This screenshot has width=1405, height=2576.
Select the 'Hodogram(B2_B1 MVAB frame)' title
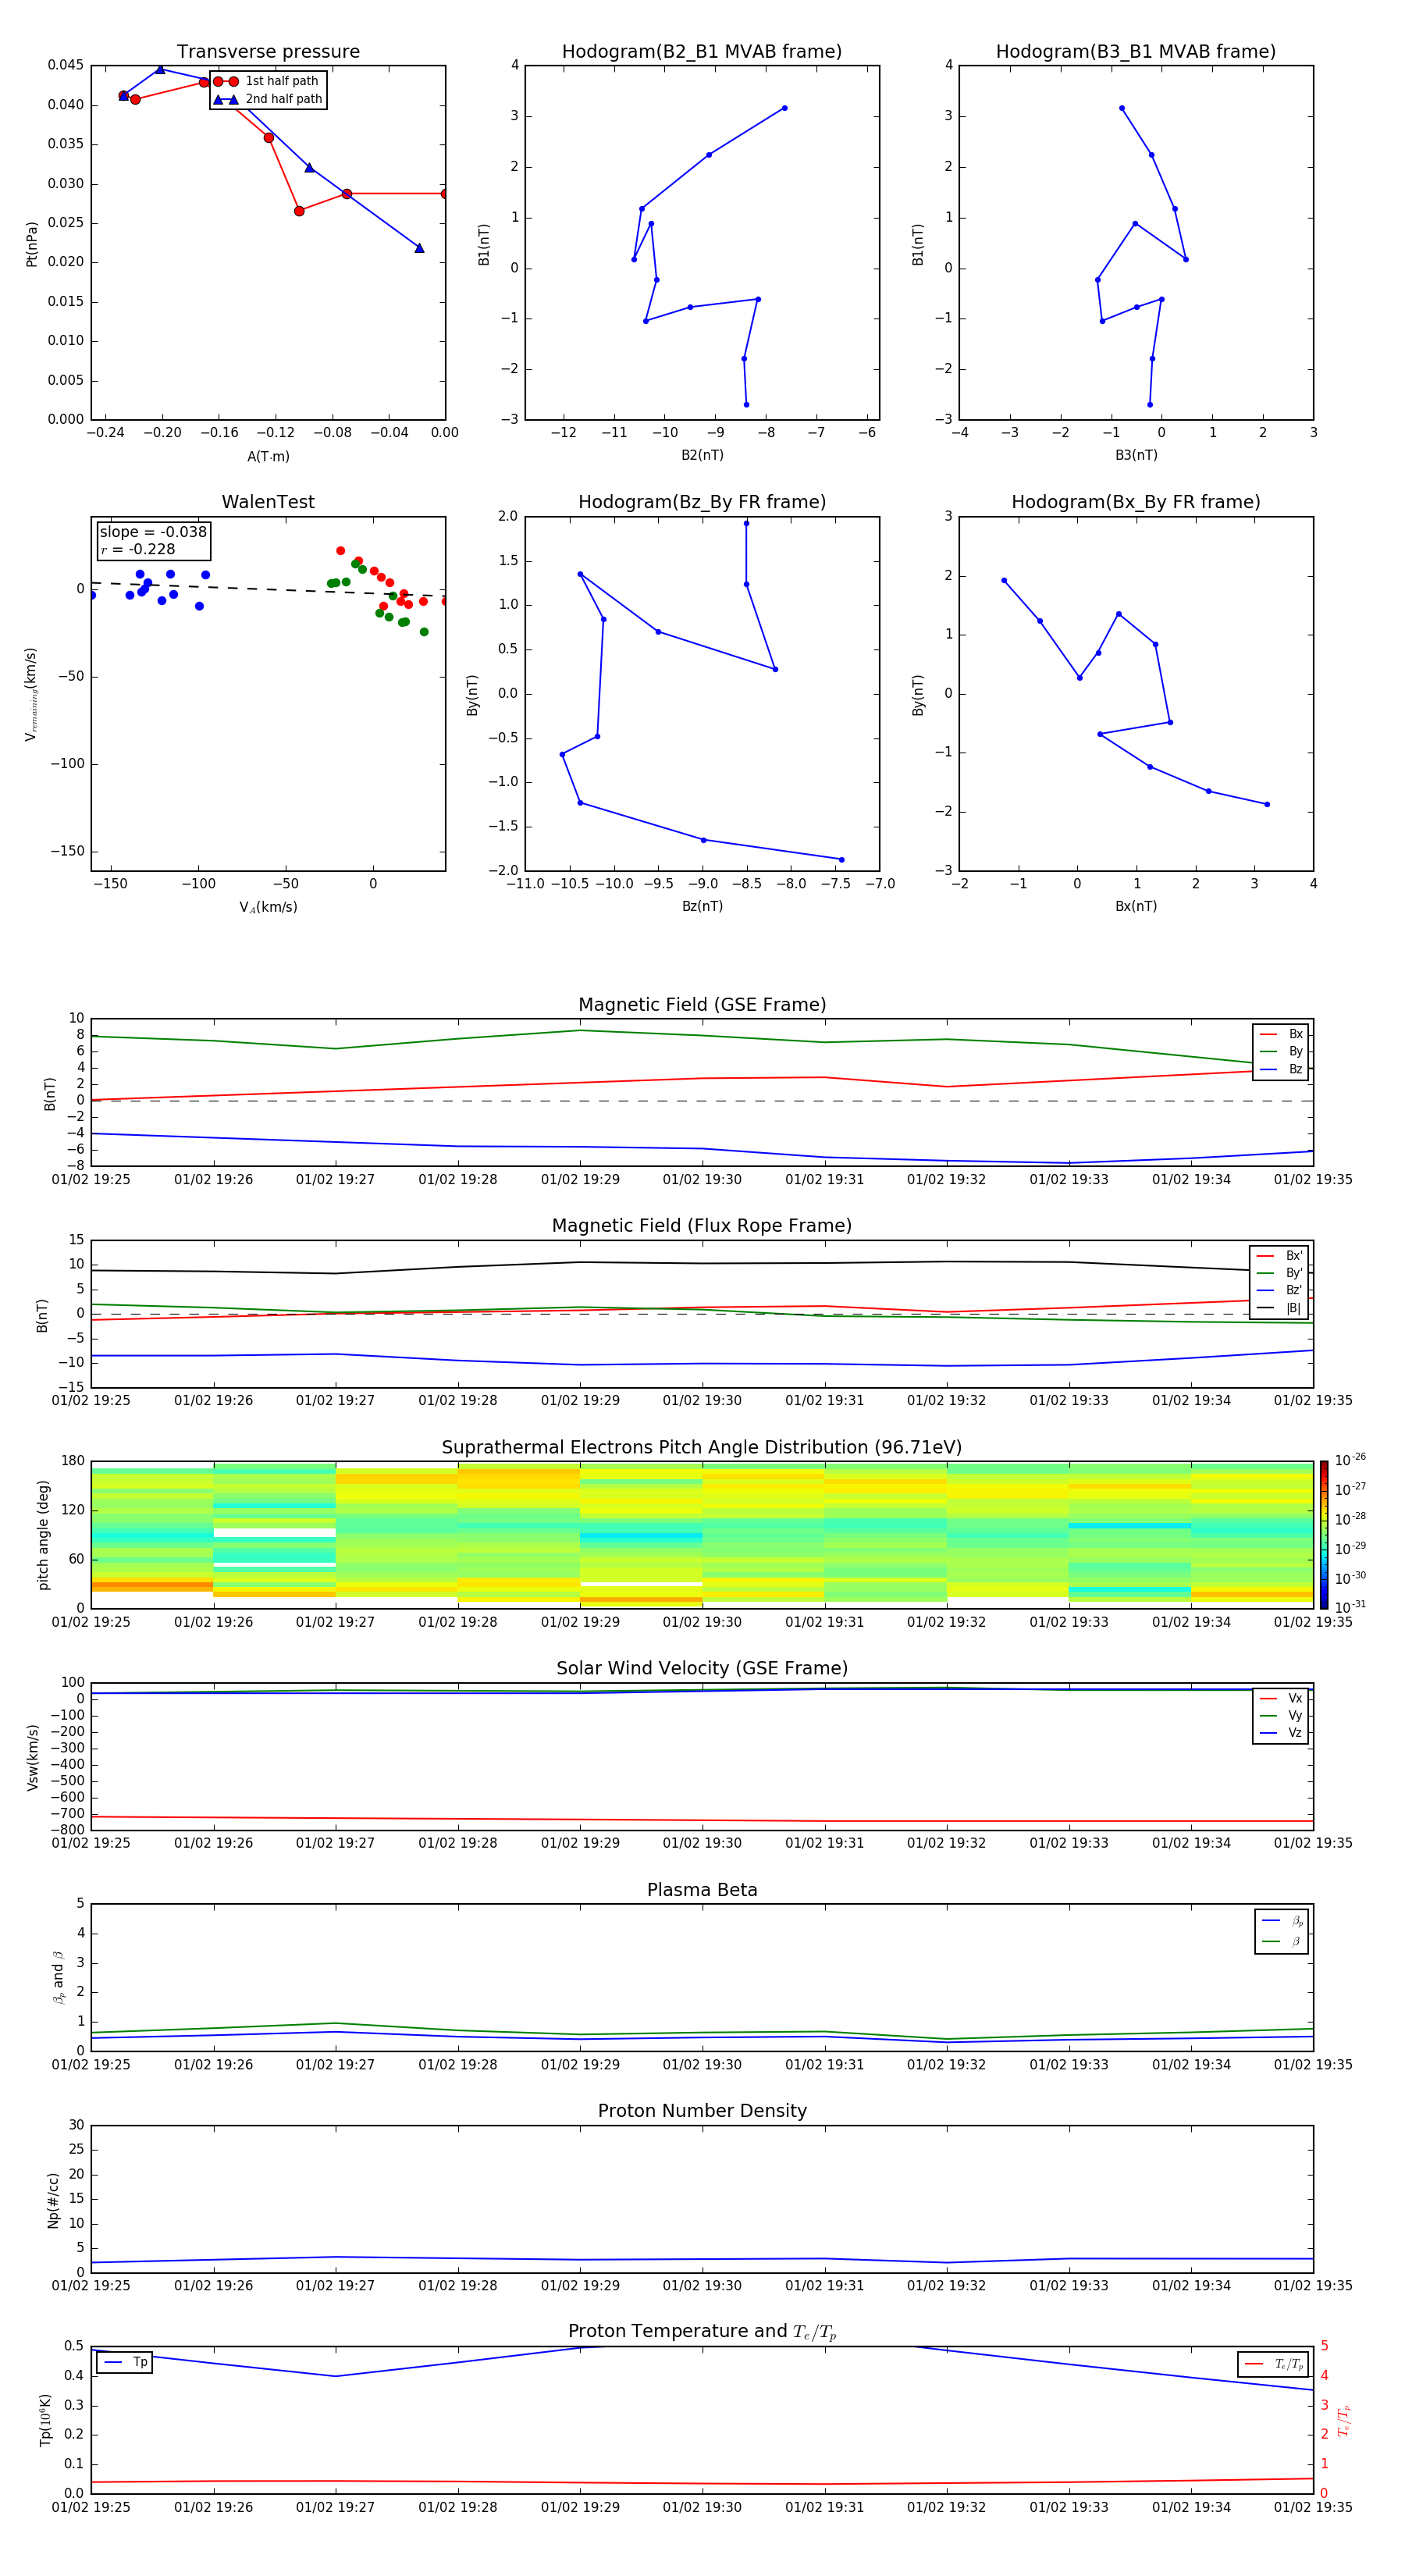(702, 52)
